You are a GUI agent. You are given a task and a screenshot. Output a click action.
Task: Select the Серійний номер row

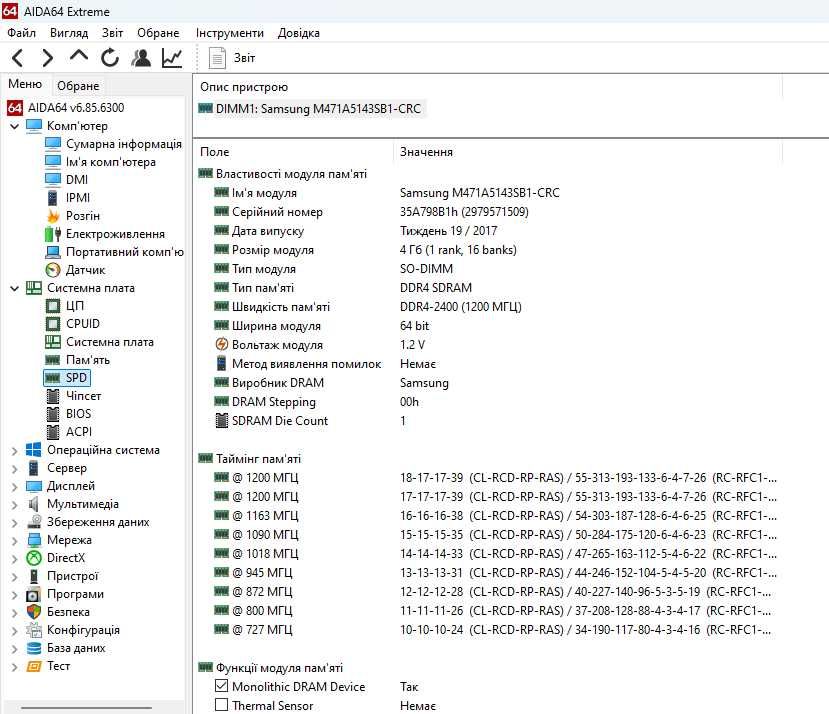pos(486,212)
